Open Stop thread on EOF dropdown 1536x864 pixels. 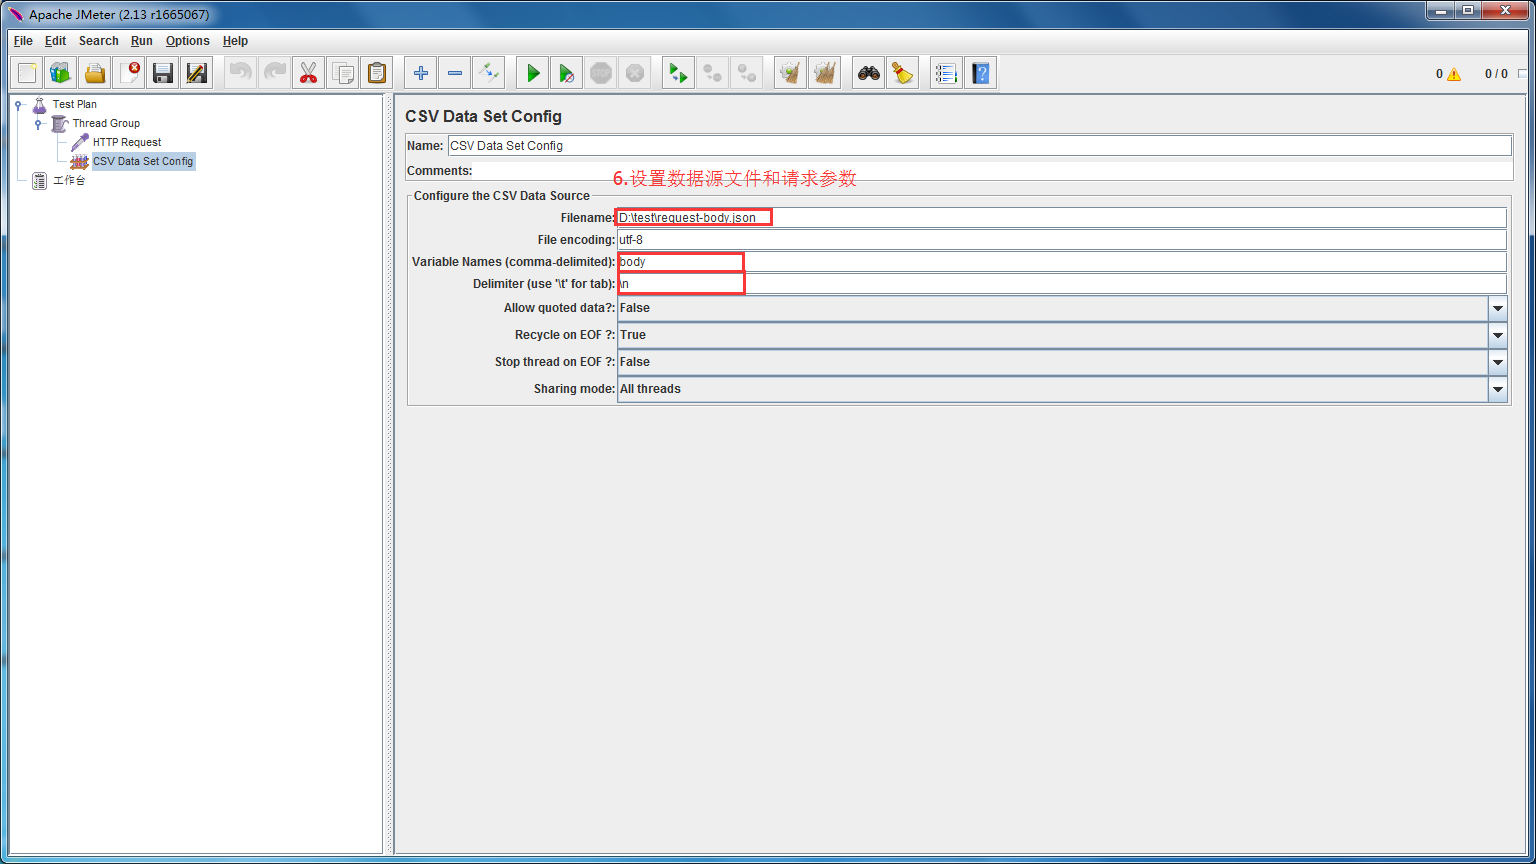click(x=1497, y=362)
